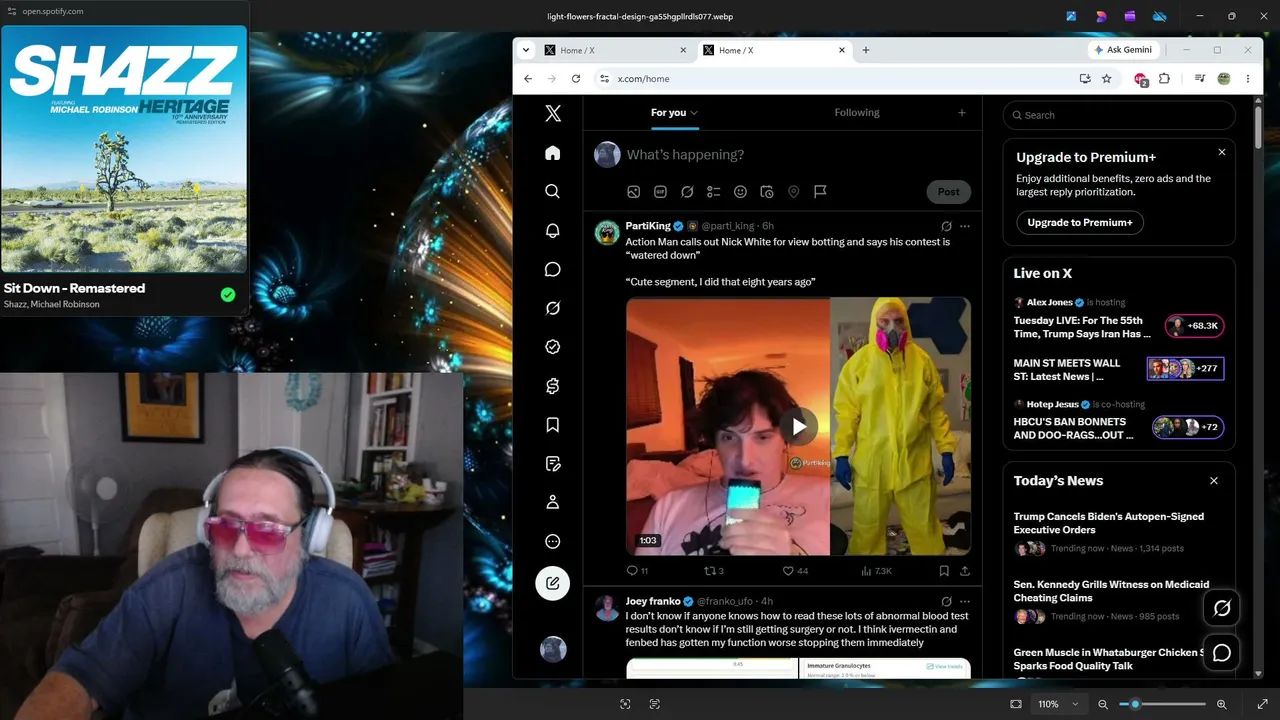Open the X logo home link
The image size is (1280, 720).
pos(553,114)
